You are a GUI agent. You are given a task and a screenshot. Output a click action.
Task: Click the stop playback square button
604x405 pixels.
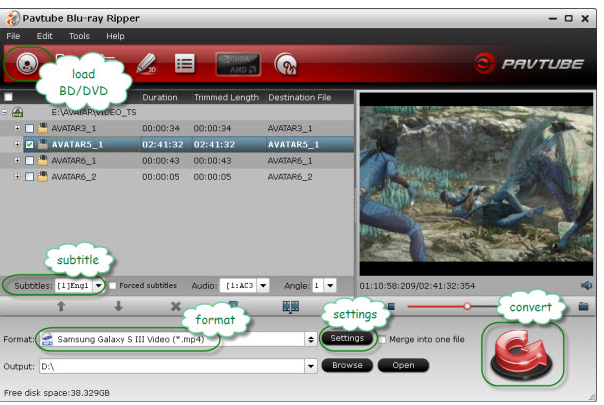(x=391, y=306)
